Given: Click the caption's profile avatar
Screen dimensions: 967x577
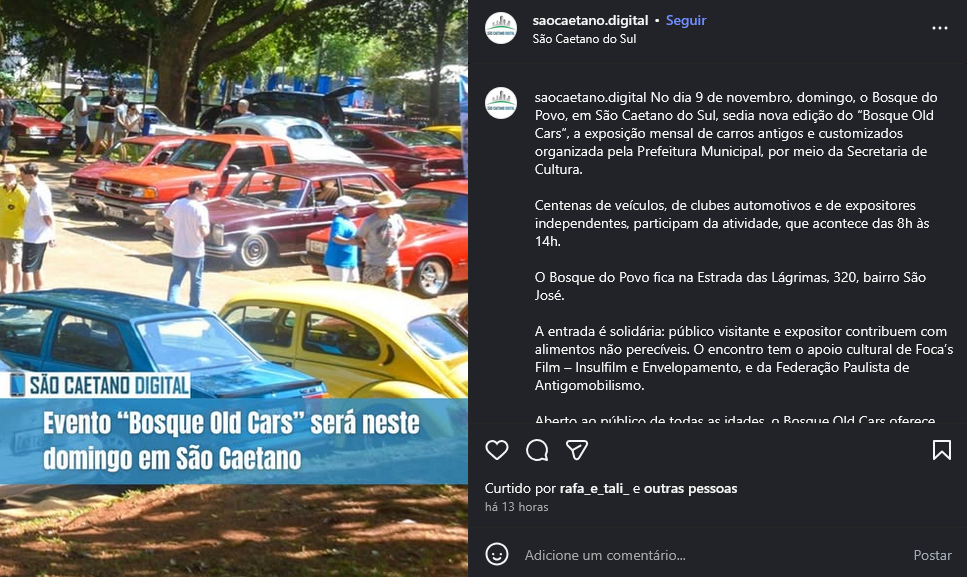Looking at the screenshot, I should click(501, 103).
